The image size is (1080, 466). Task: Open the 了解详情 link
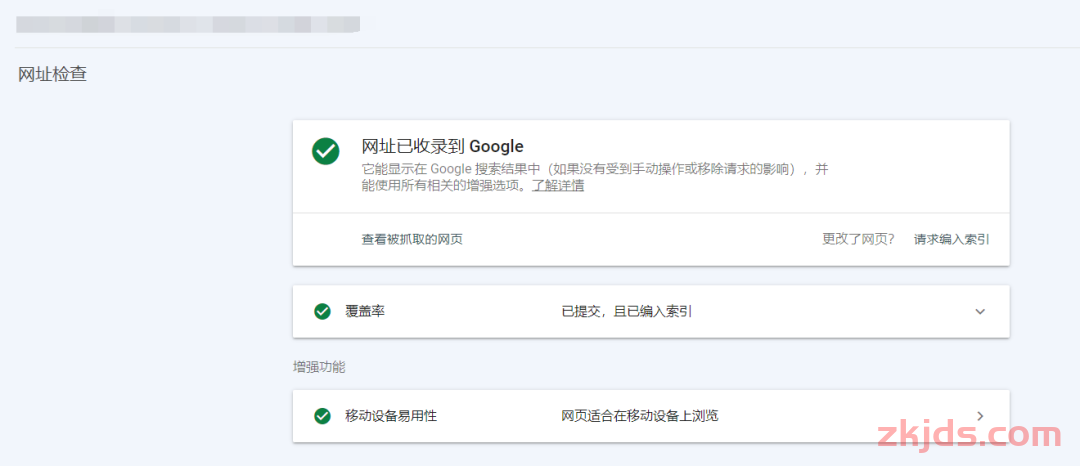[x=558, y=187]
